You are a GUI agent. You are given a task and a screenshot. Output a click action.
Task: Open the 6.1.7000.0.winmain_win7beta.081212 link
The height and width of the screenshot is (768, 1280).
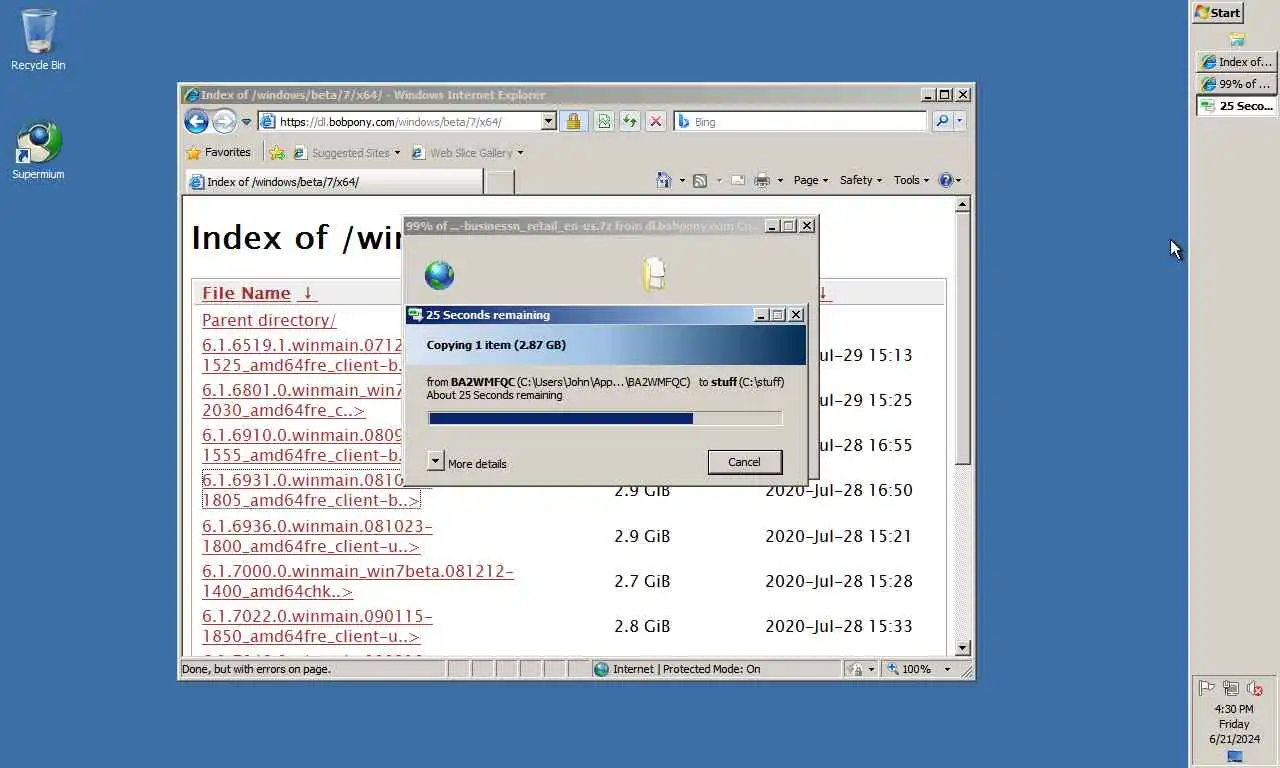[358, 581]
